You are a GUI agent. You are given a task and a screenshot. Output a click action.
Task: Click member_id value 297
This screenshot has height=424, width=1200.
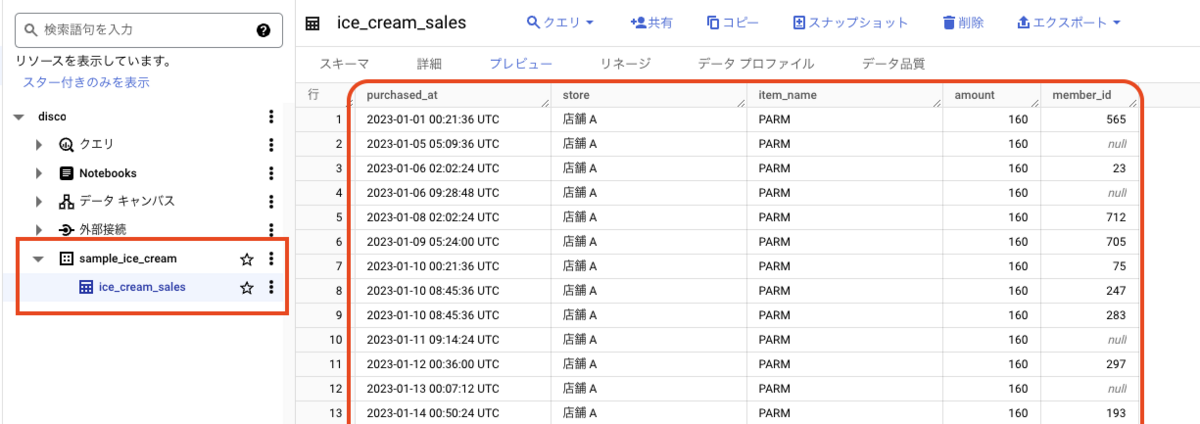click(1117, 364)
